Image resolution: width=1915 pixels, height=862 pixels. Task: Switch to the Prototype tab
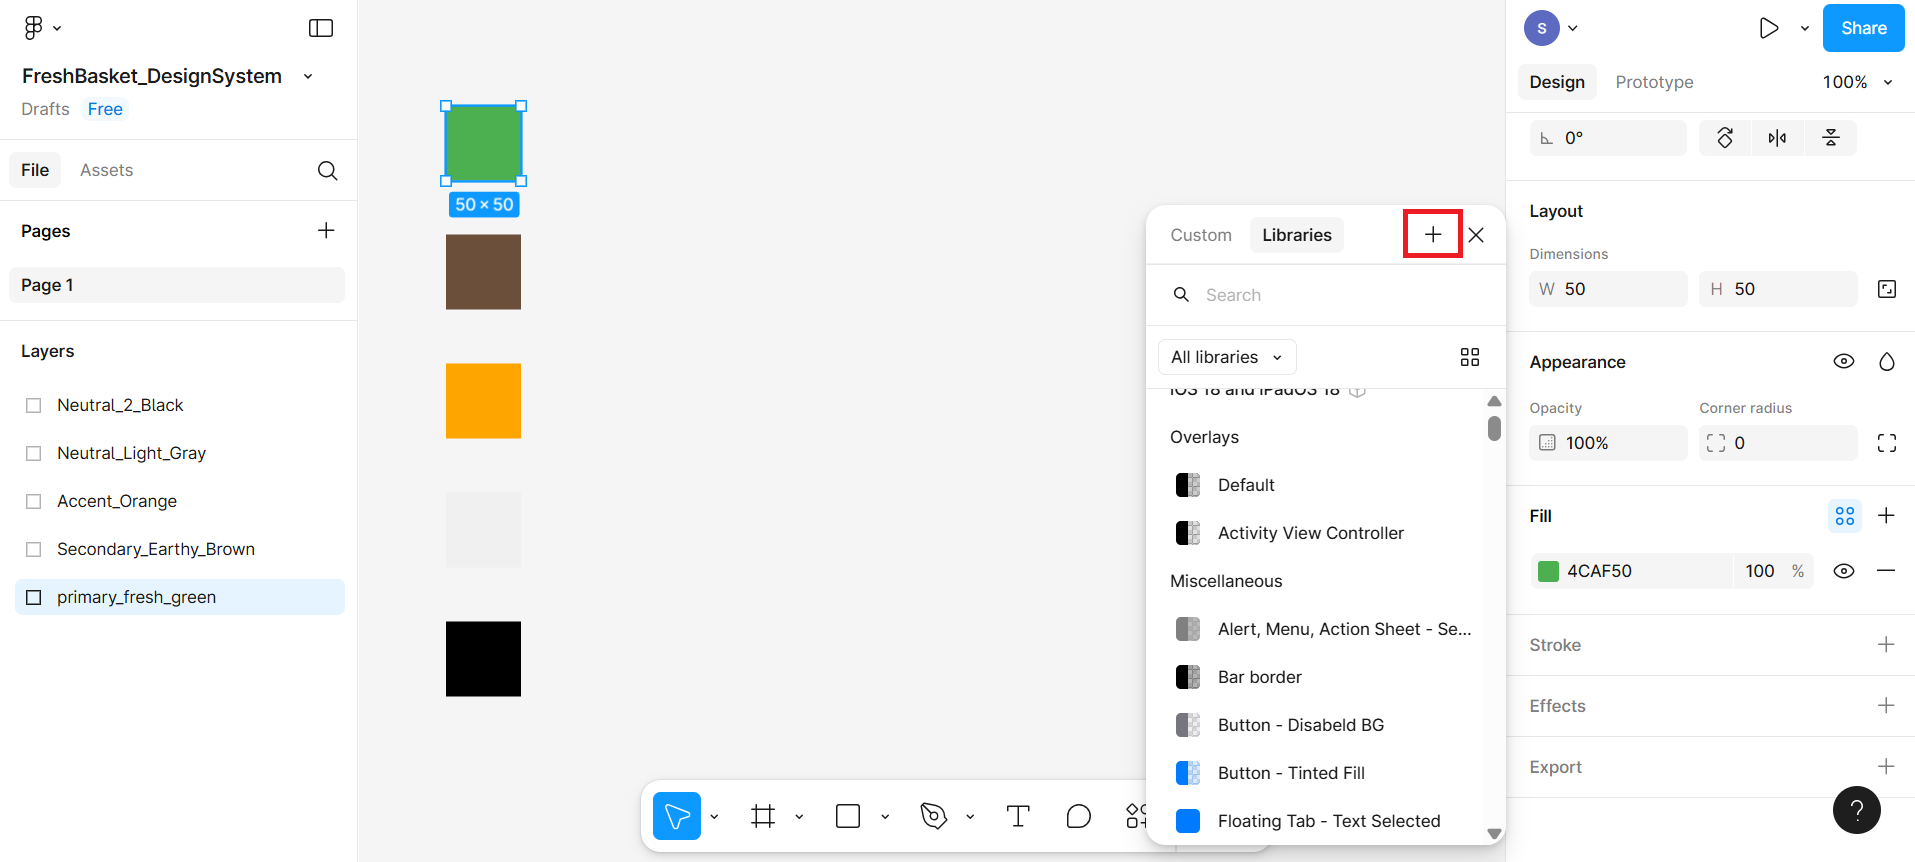click(x=1654, y=82)
